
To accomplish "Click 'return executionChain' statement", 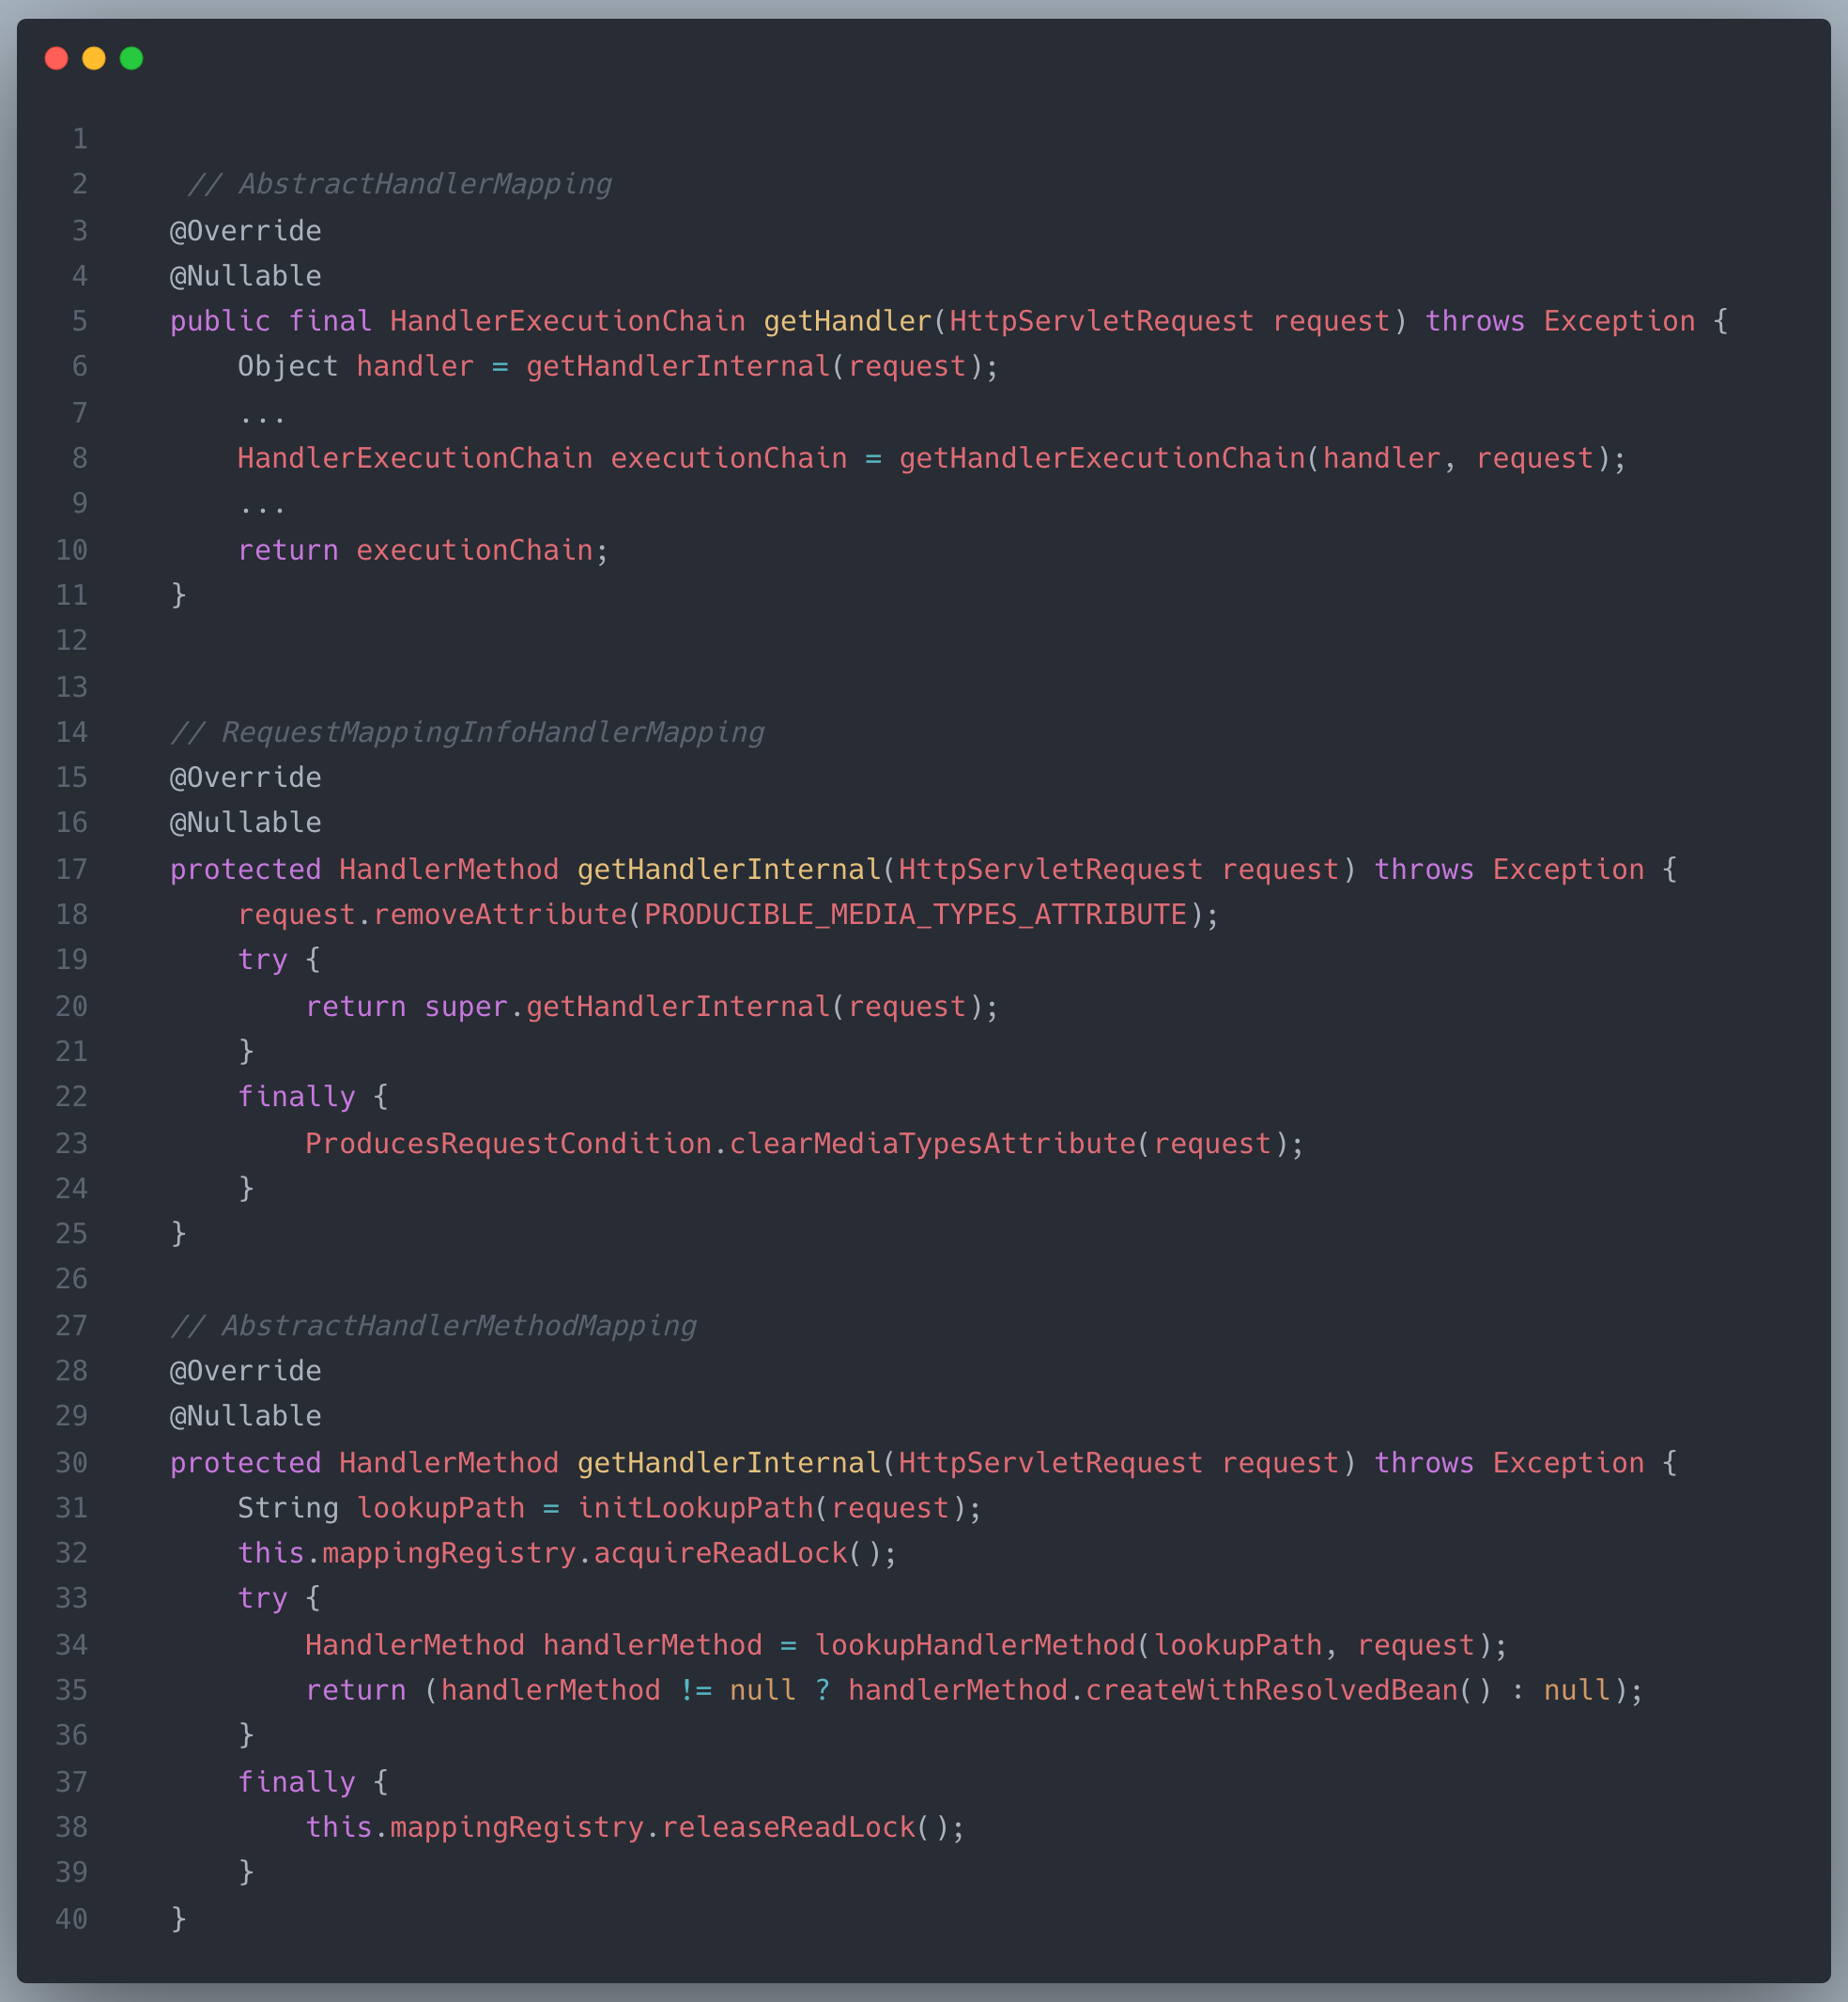I will [422, 550].
